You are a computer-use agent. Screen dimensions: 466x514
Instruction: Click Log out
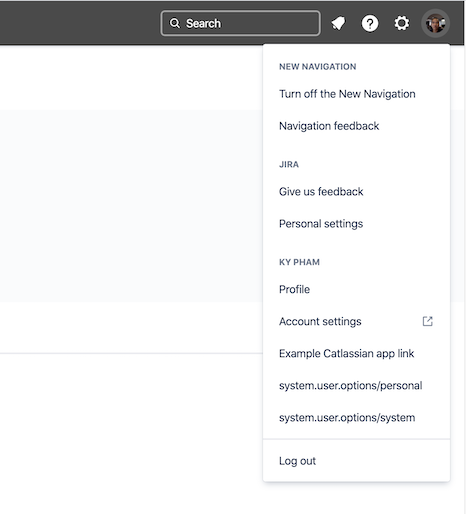(356, 461)
